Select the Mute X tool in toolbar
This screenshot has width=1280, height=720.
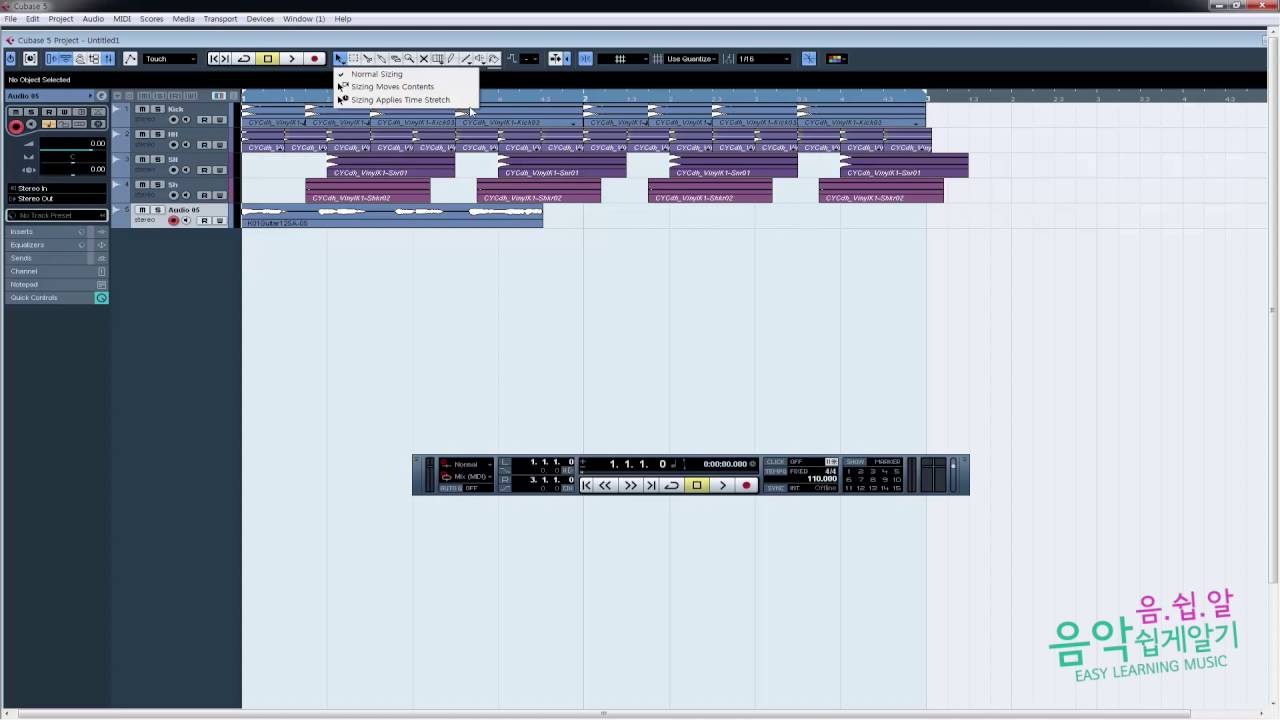click(x=423, y=59)
